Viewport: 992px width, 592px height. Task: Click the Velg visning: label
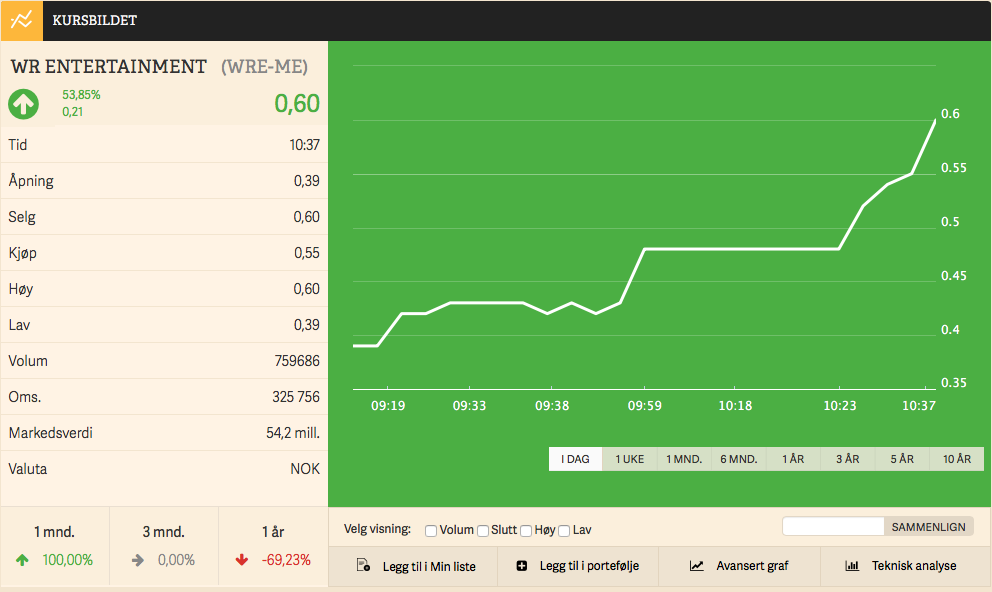point(377,529)
